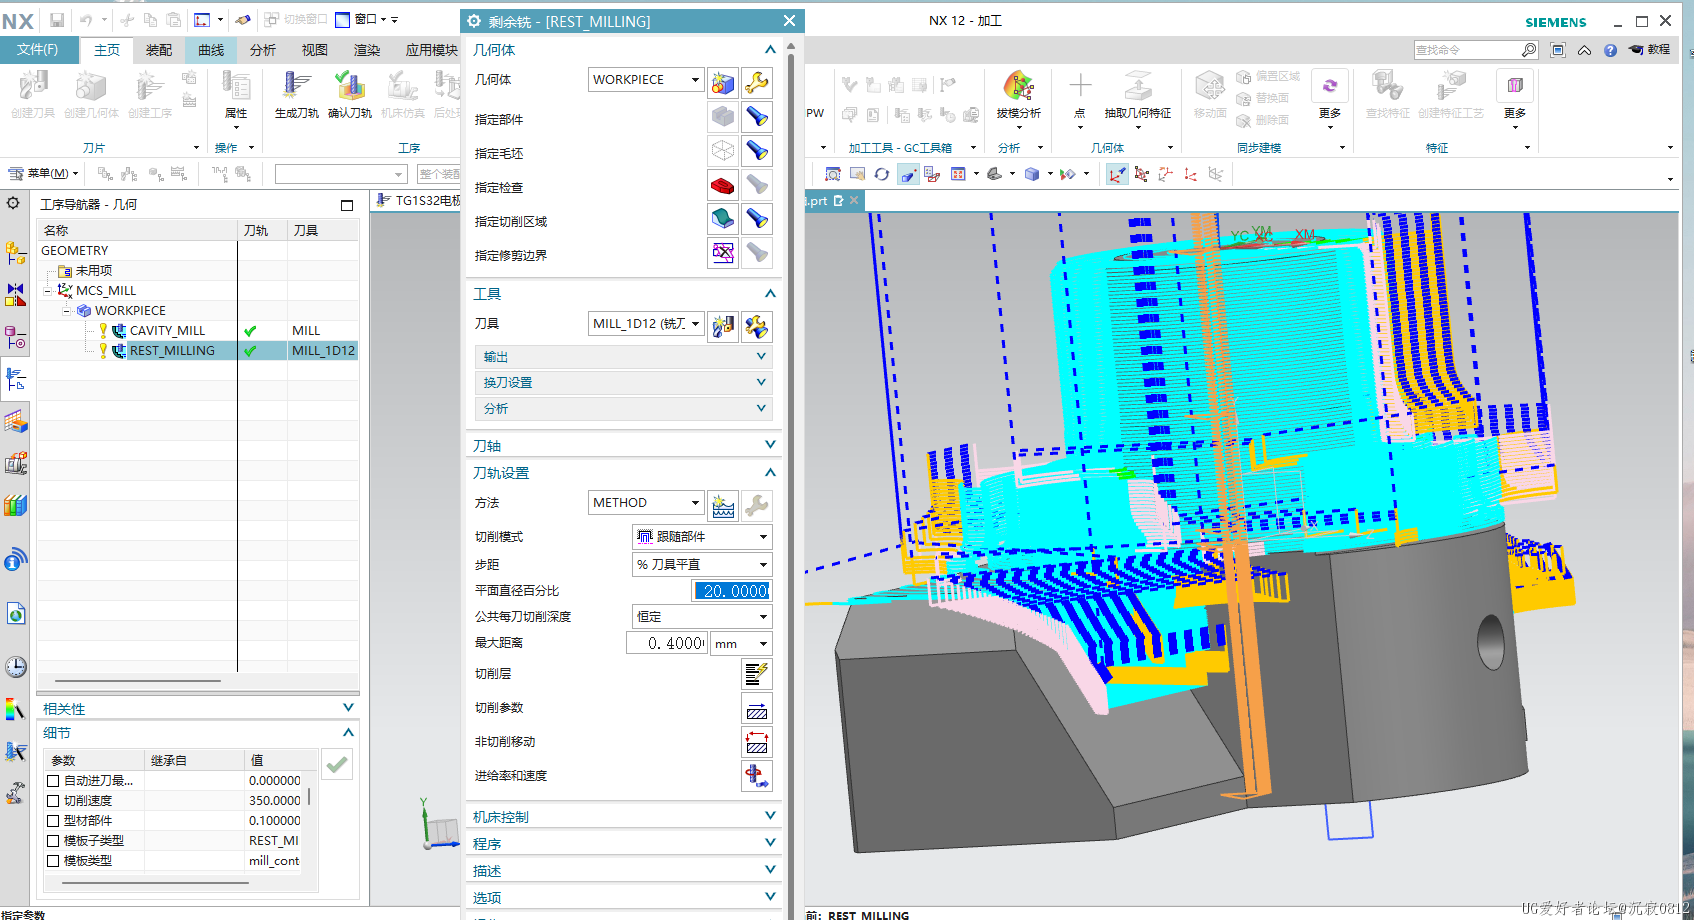The height and width of the screenshot is (920, 1694).
Task: Click the Operation Navigator icon in left sidebar
Action: 15,380
